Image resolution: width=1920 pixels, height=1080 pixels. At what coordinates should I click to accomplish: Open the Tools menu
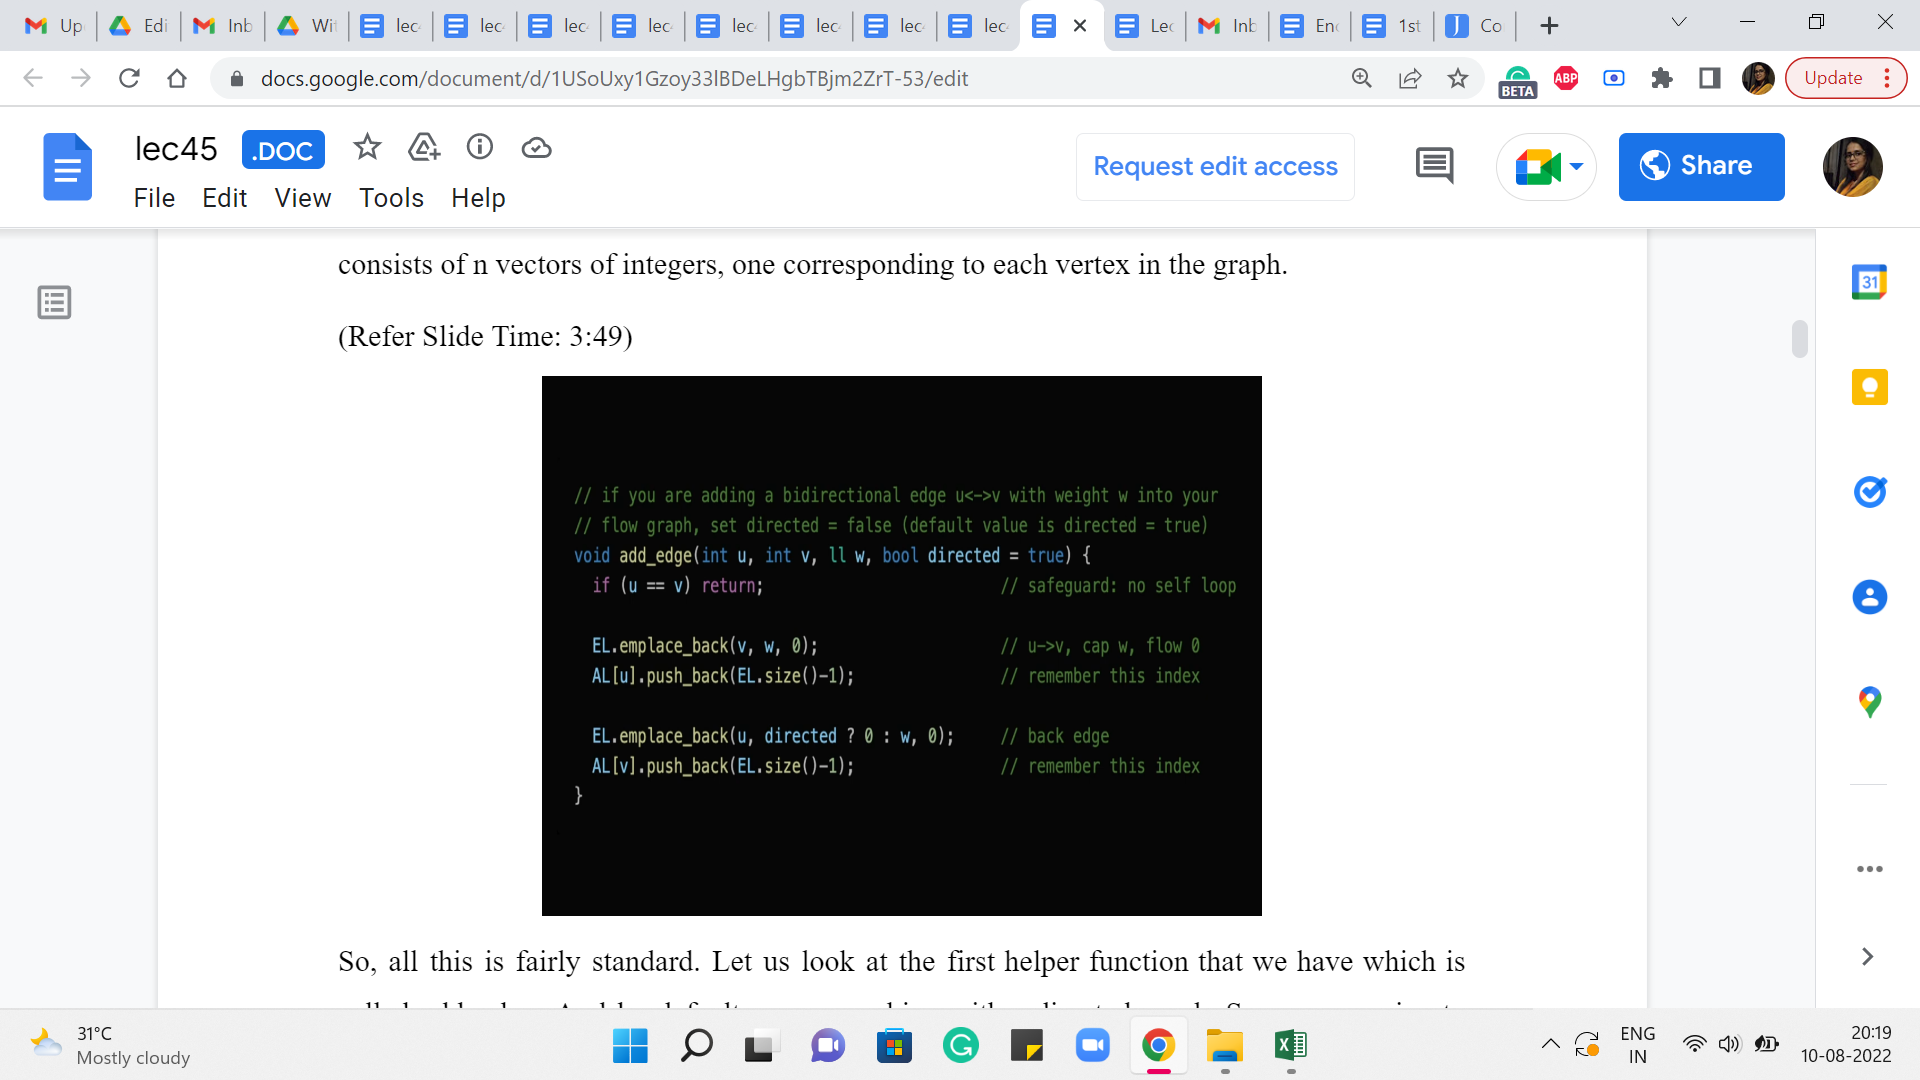[x=391, y=198]
